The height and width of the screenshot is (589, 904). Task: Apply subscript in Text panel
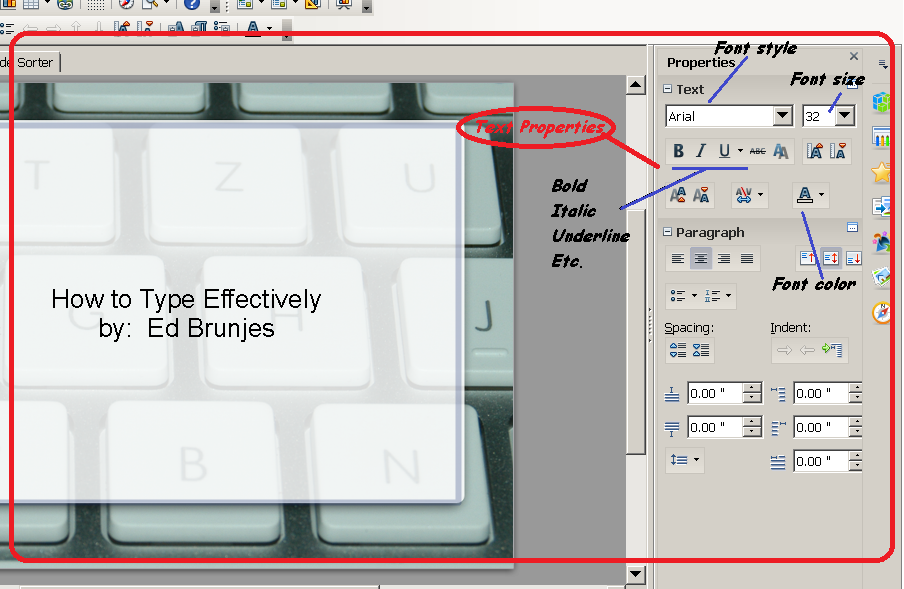[x=700, y=195]
